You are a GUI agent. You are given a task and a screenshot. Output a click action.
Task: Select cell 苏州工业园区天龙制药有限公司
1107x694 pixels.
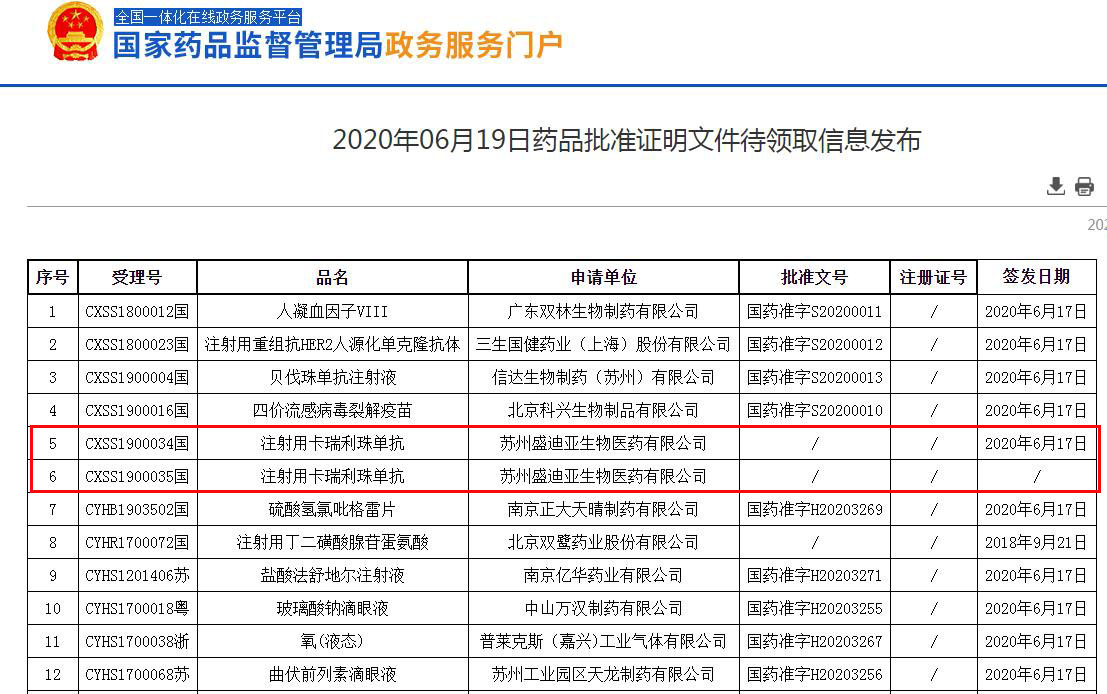coord(604,674)
